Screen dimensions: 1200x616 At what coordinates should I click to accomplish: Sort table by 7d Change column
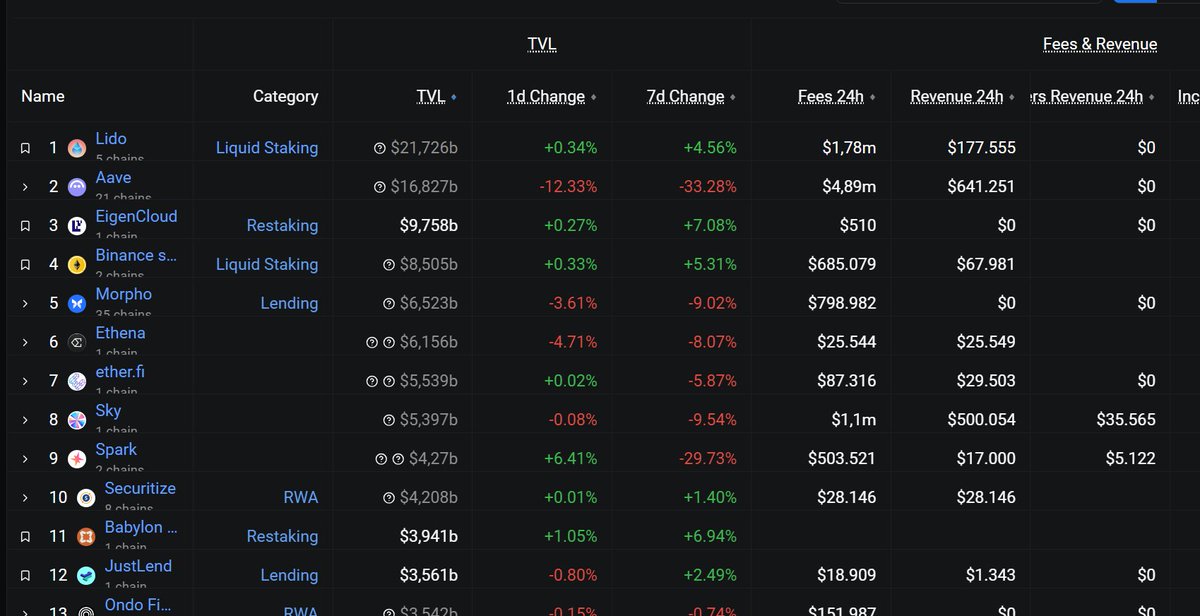click(x=686, y=97)
